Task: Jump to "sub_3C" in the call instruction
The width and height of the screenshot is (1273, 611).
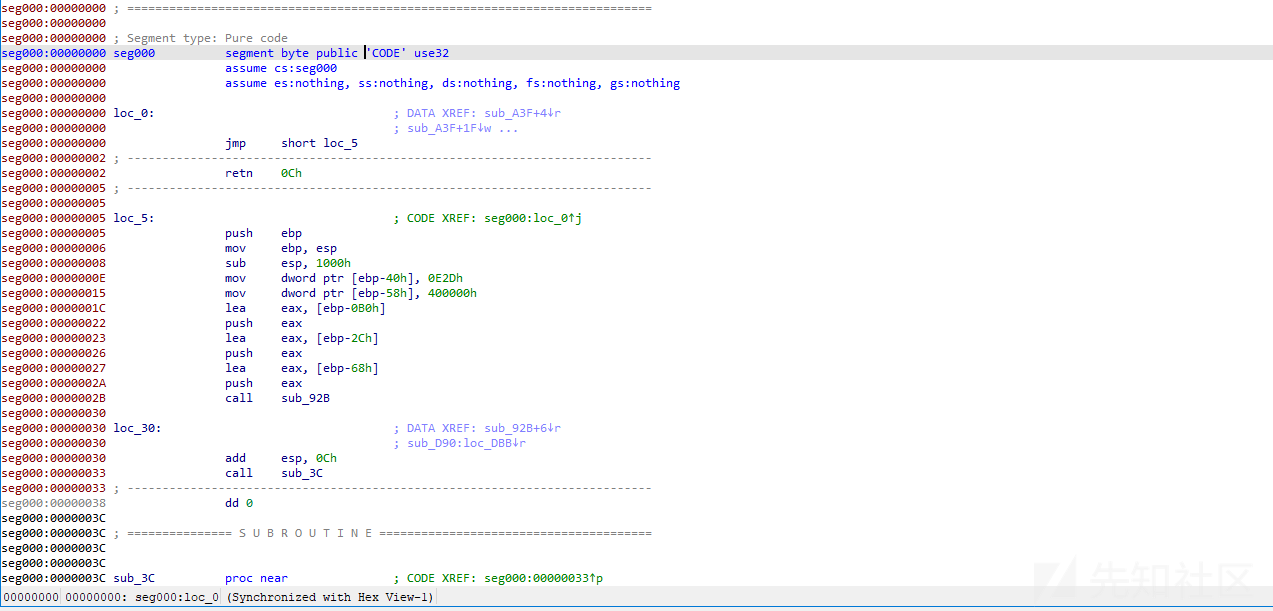Action: click(x=302, y=473)
